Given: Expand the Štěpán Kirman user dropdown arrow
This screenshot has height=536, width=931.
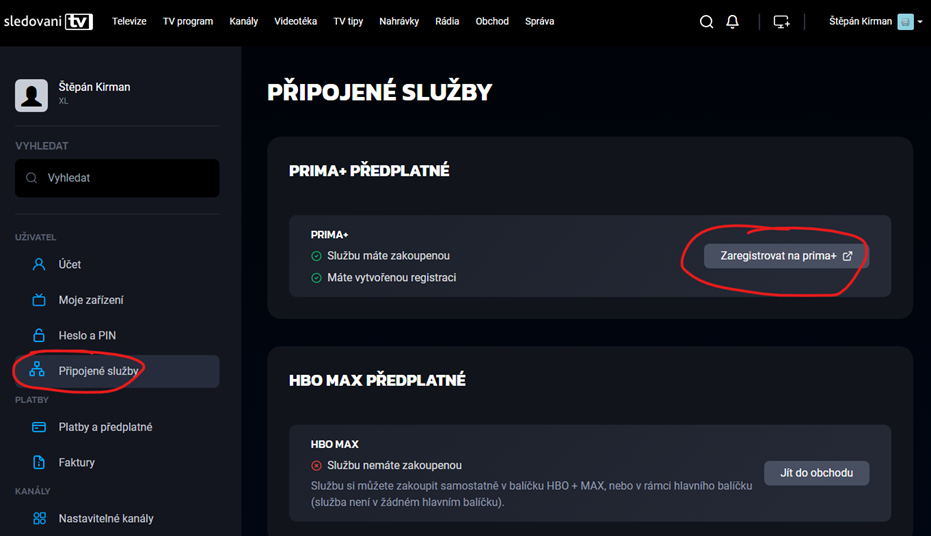Looking at the screenshot, I should [x=920, y=22].
